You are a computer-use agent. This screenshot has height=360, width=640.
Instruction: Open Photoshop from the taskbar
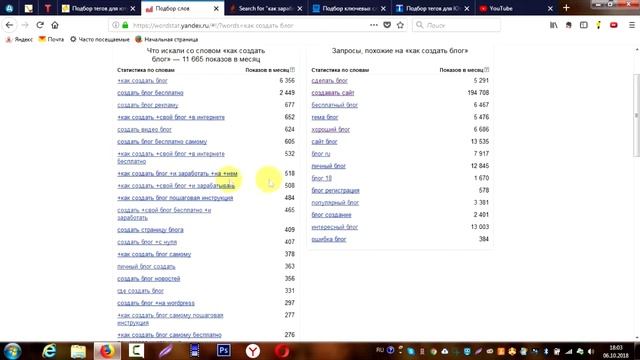[224, 351]
